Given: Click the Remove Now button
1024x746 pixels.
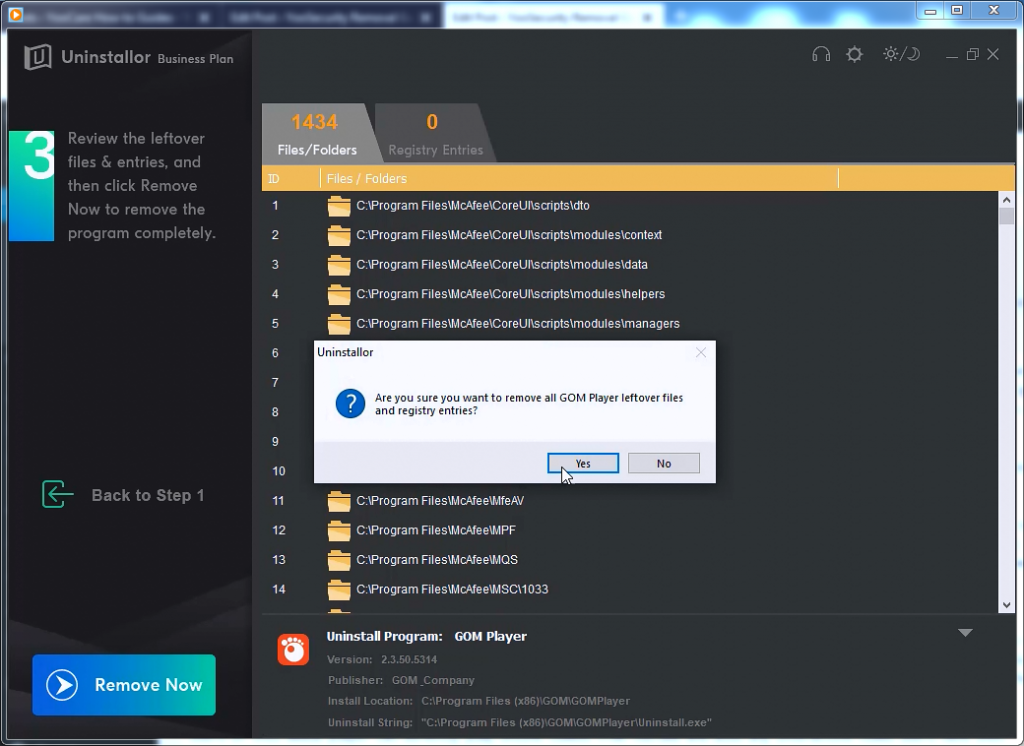Looking at the screenshot, I should click(124, 685).
